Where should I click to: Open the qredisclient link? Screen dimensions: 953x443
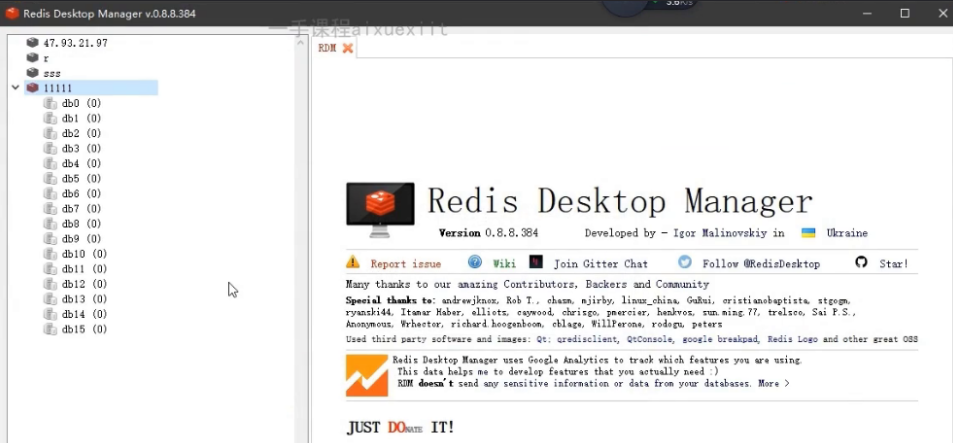click(x=582, y=339)
